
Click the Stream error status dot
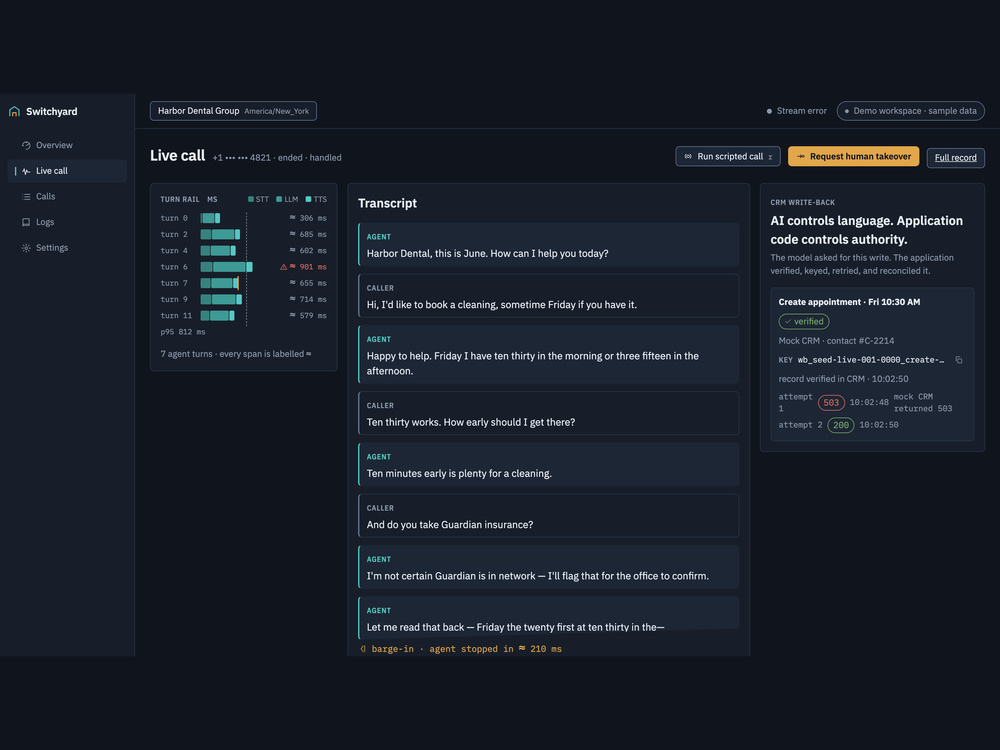click(x=769, y=111)
